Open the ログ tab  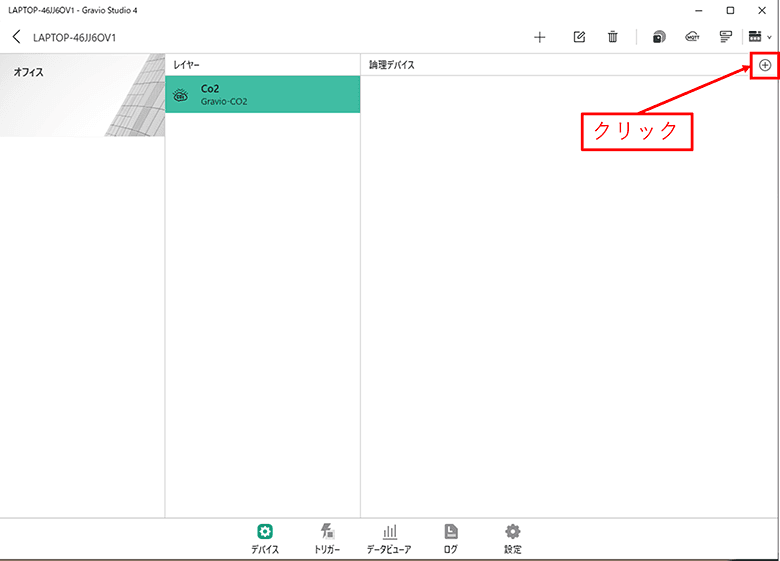click(x=451, y=539)
